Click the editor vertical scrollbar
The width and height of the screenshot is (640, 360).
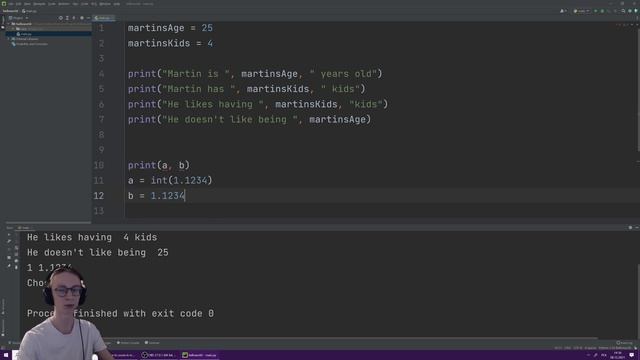[638, 90]
